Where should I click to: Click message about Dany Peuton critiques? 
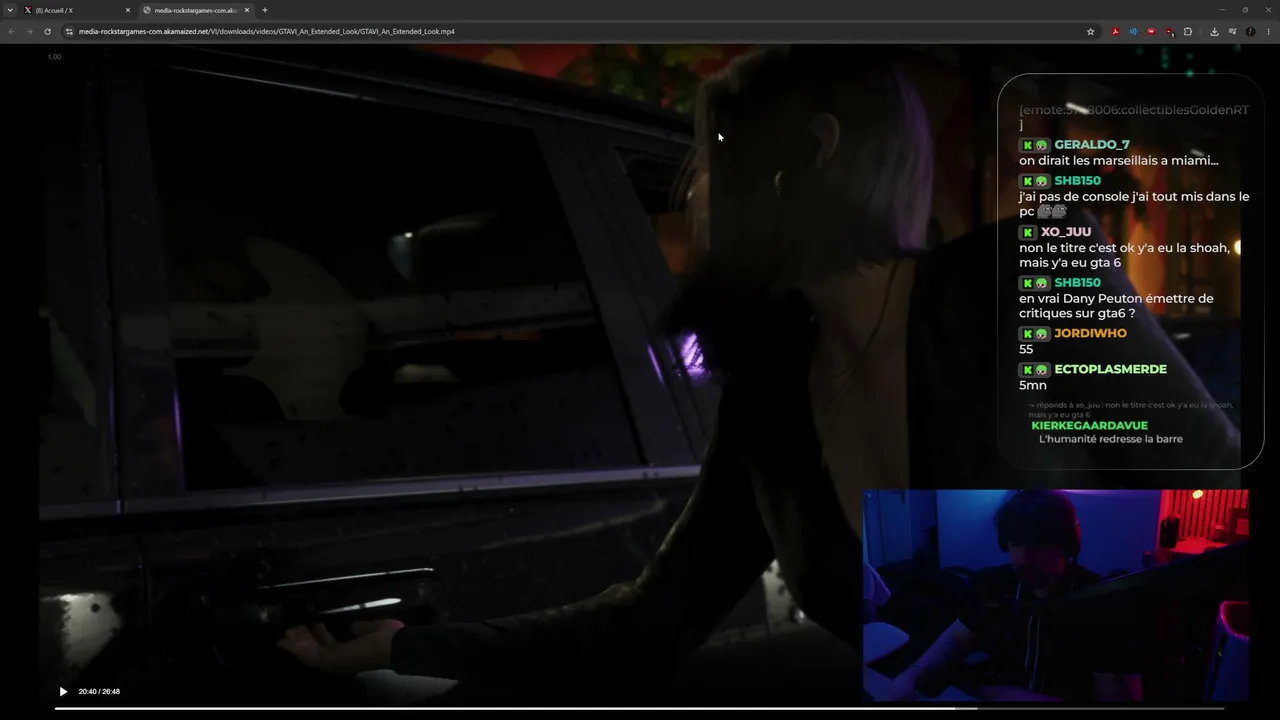tap(1116, 306)
